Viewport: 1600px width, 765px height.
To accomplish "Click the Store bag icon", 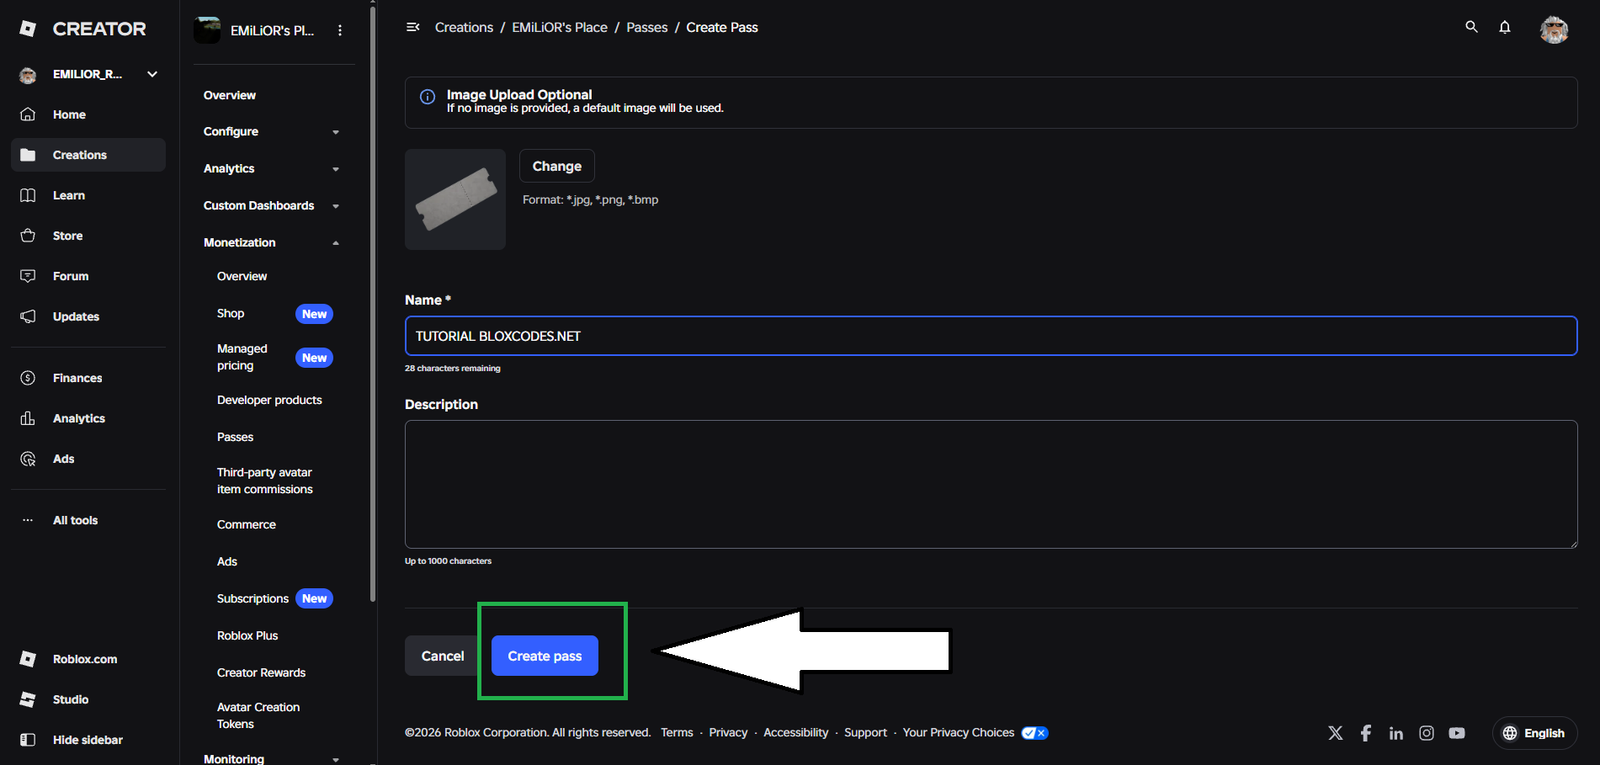I will click(x=28, y=235).
